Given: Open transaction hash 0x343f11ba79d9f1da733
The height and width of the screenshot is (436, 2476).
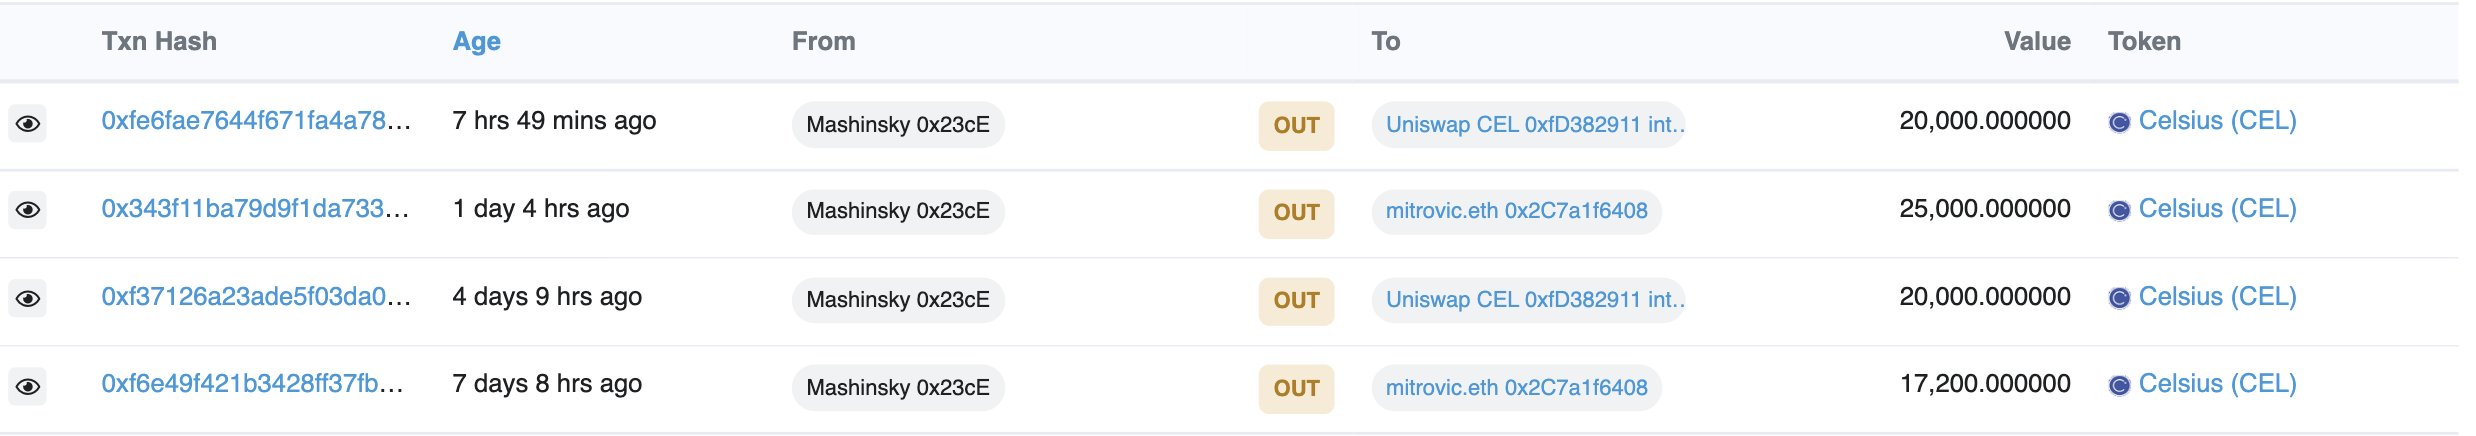Looking at the screenshot, I should 255,209.
